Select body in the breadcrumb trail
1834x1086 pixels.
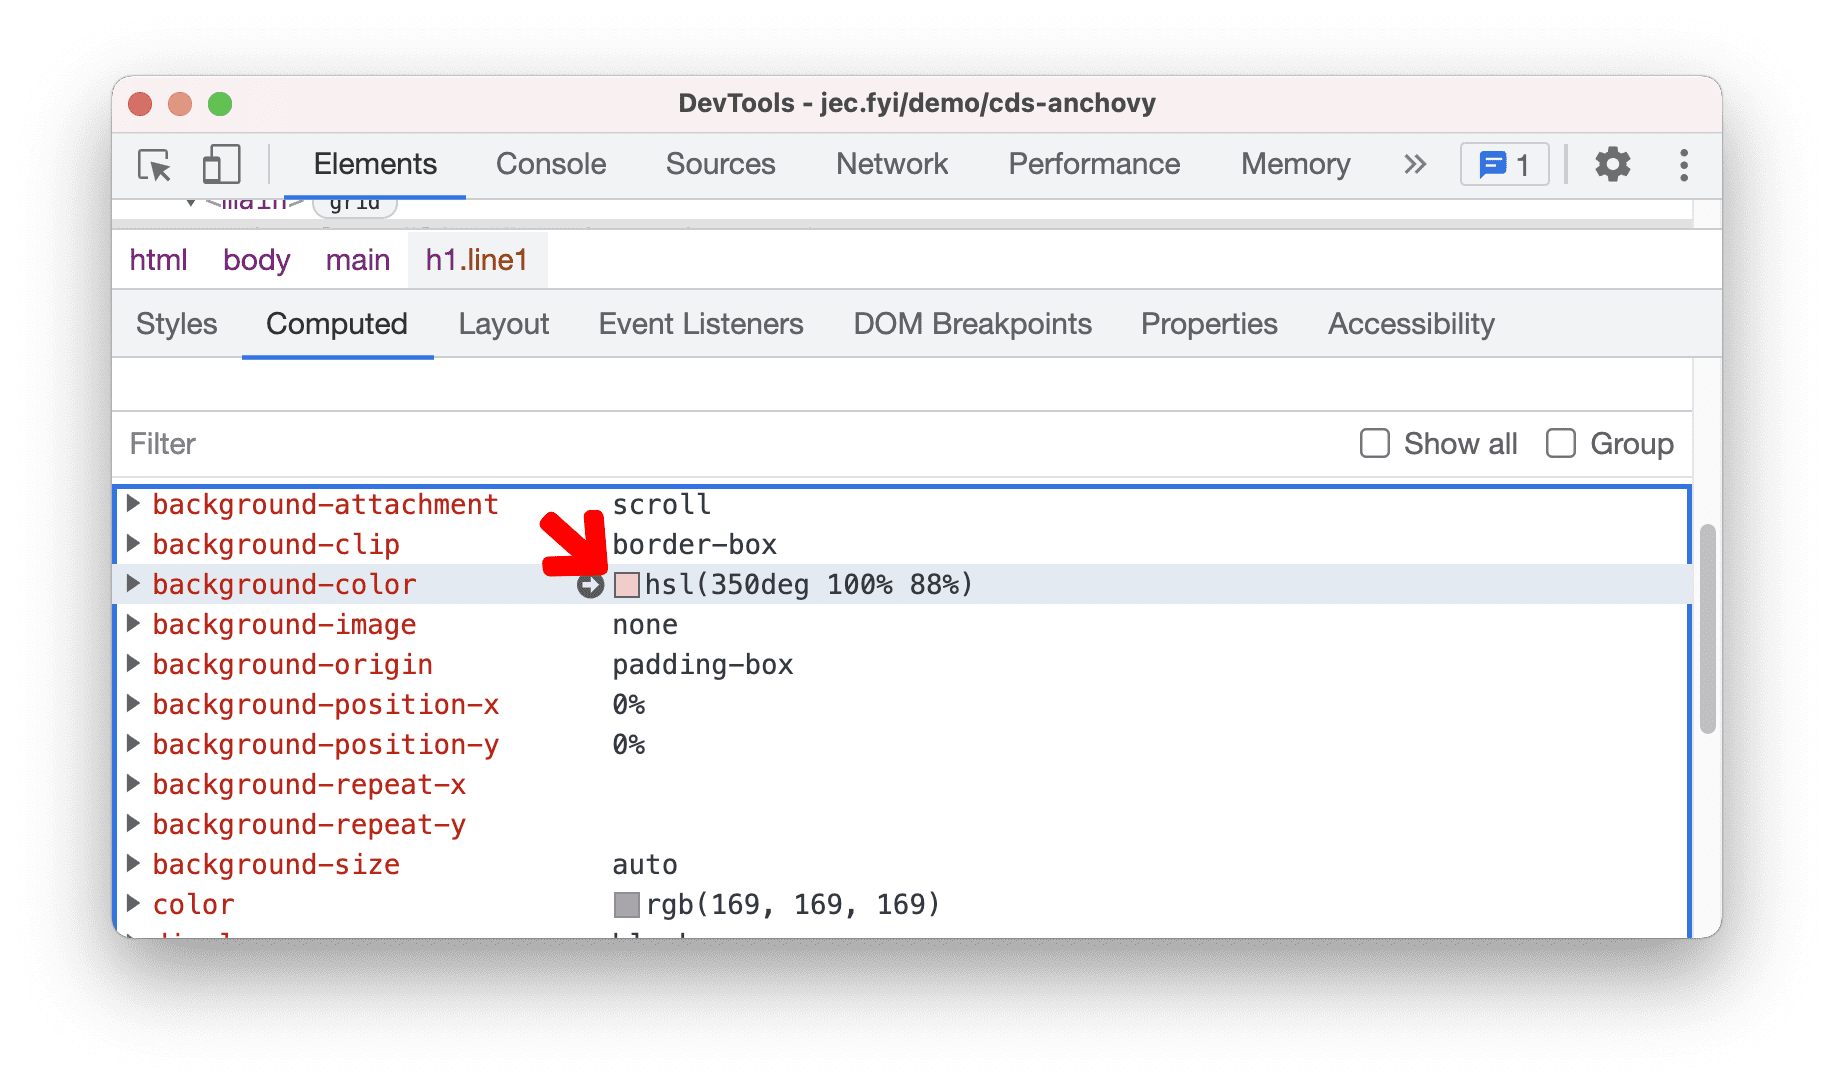click(256, 259)
